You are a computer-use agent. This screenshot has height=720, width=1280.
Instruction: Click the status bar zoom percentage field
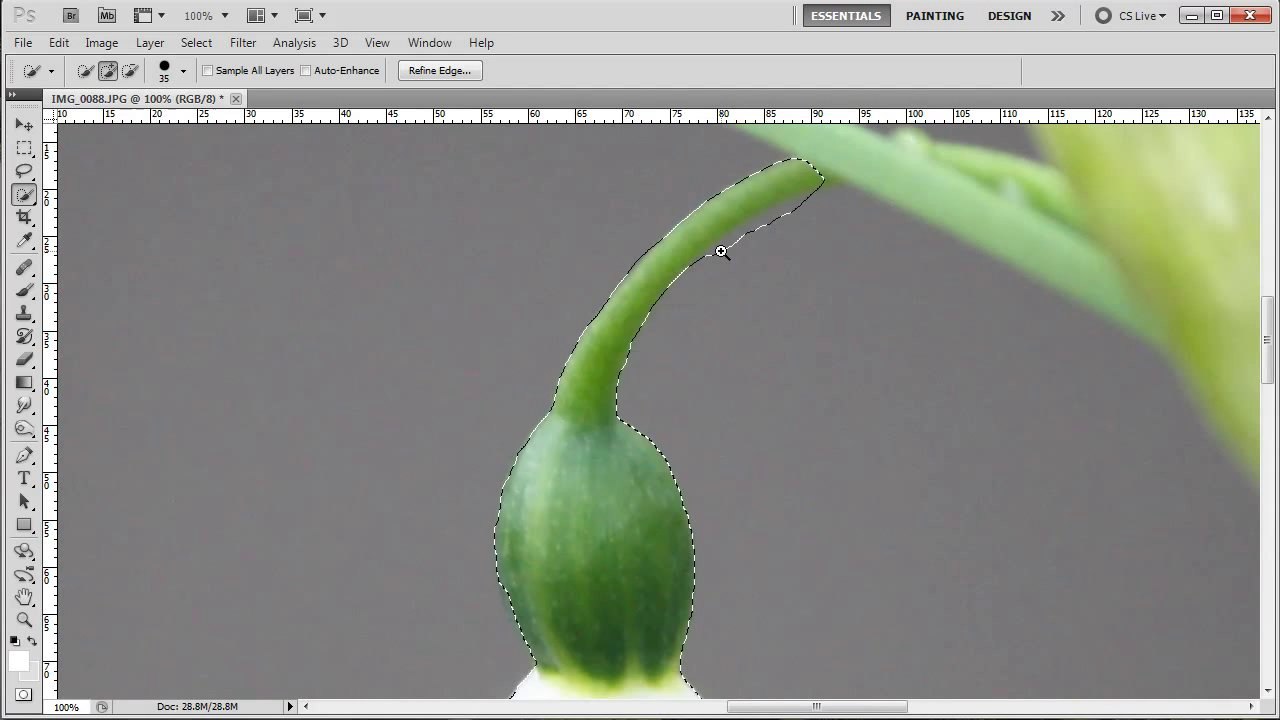[x=66, y=707]
